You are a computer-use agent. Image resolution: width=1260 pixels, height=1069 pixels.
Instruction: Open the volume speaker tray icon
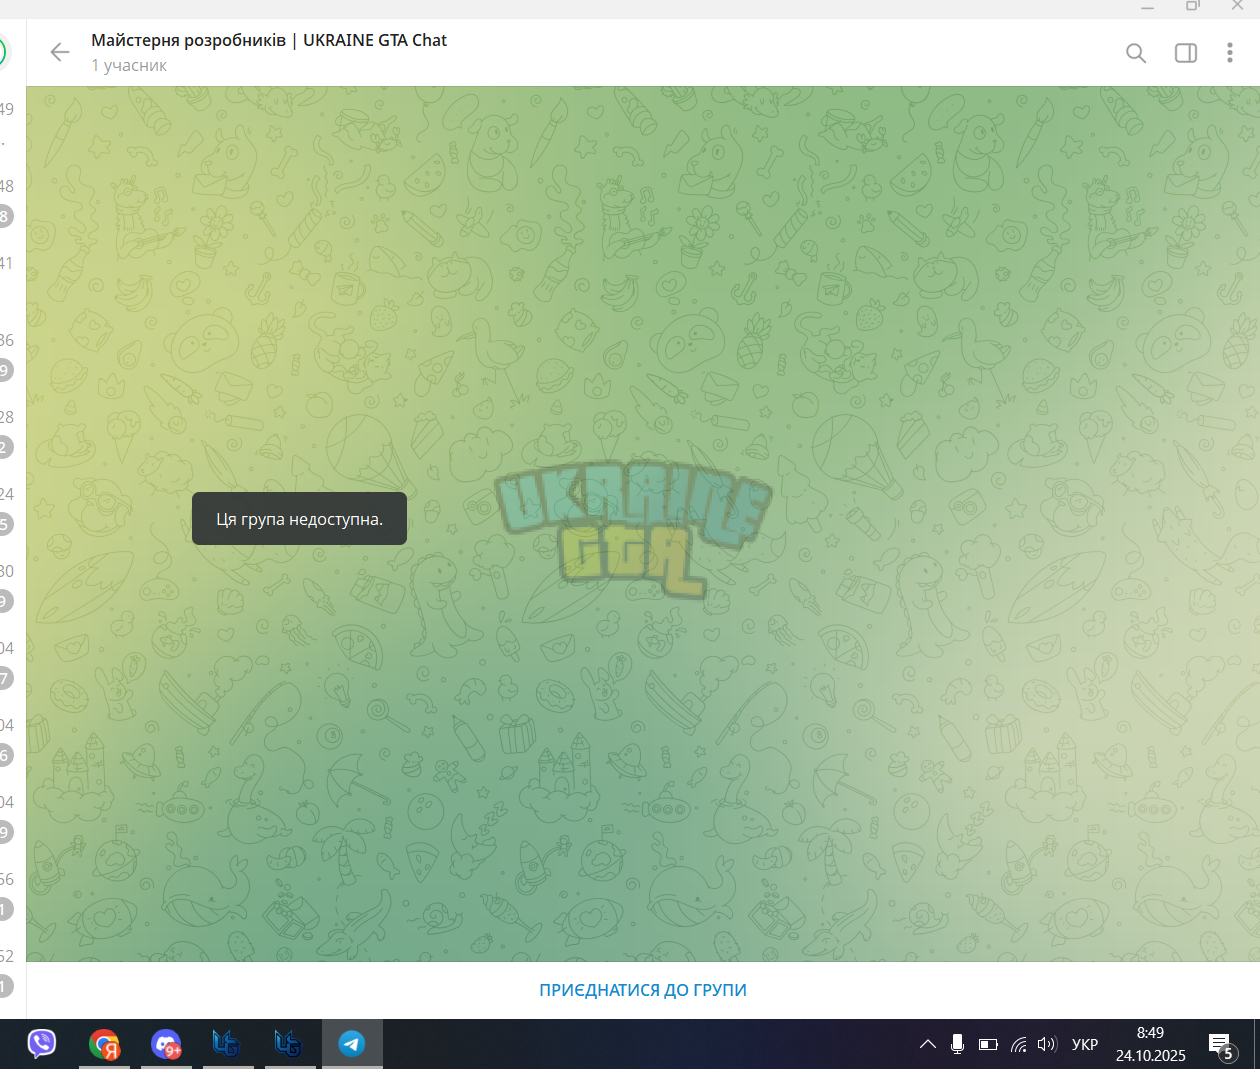[x=1047, y=1044]
